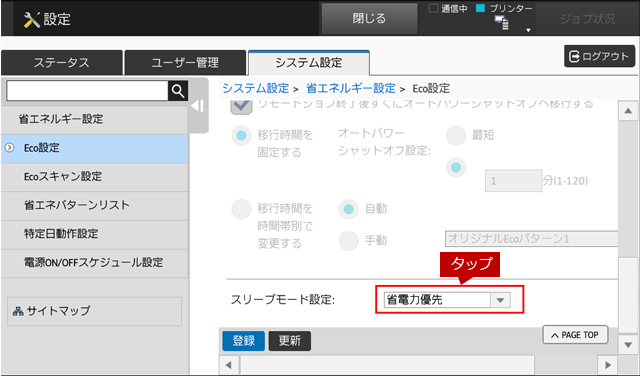Viewport: 640px width, 376px height.
Task: Click the blue プリンター indicator square
Action: [480, 8]
